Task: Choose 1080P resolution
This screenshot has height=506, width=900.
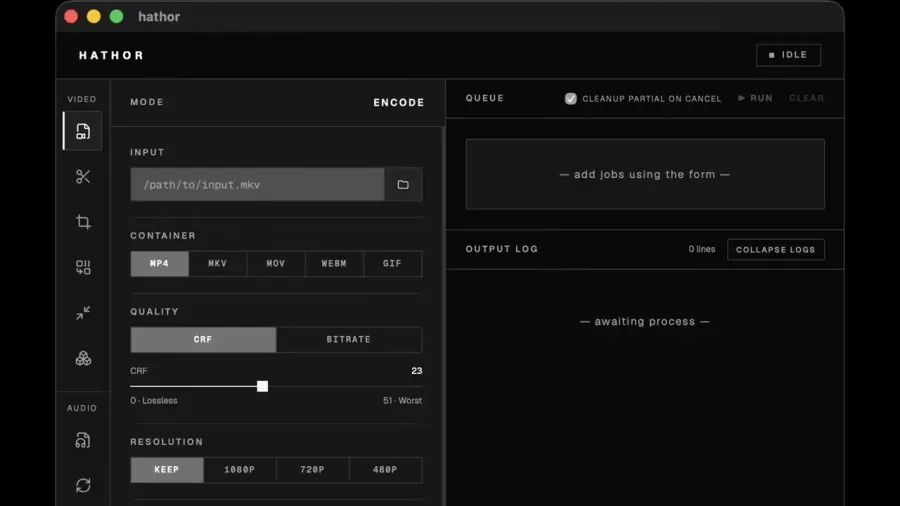Action: (240, 470)
